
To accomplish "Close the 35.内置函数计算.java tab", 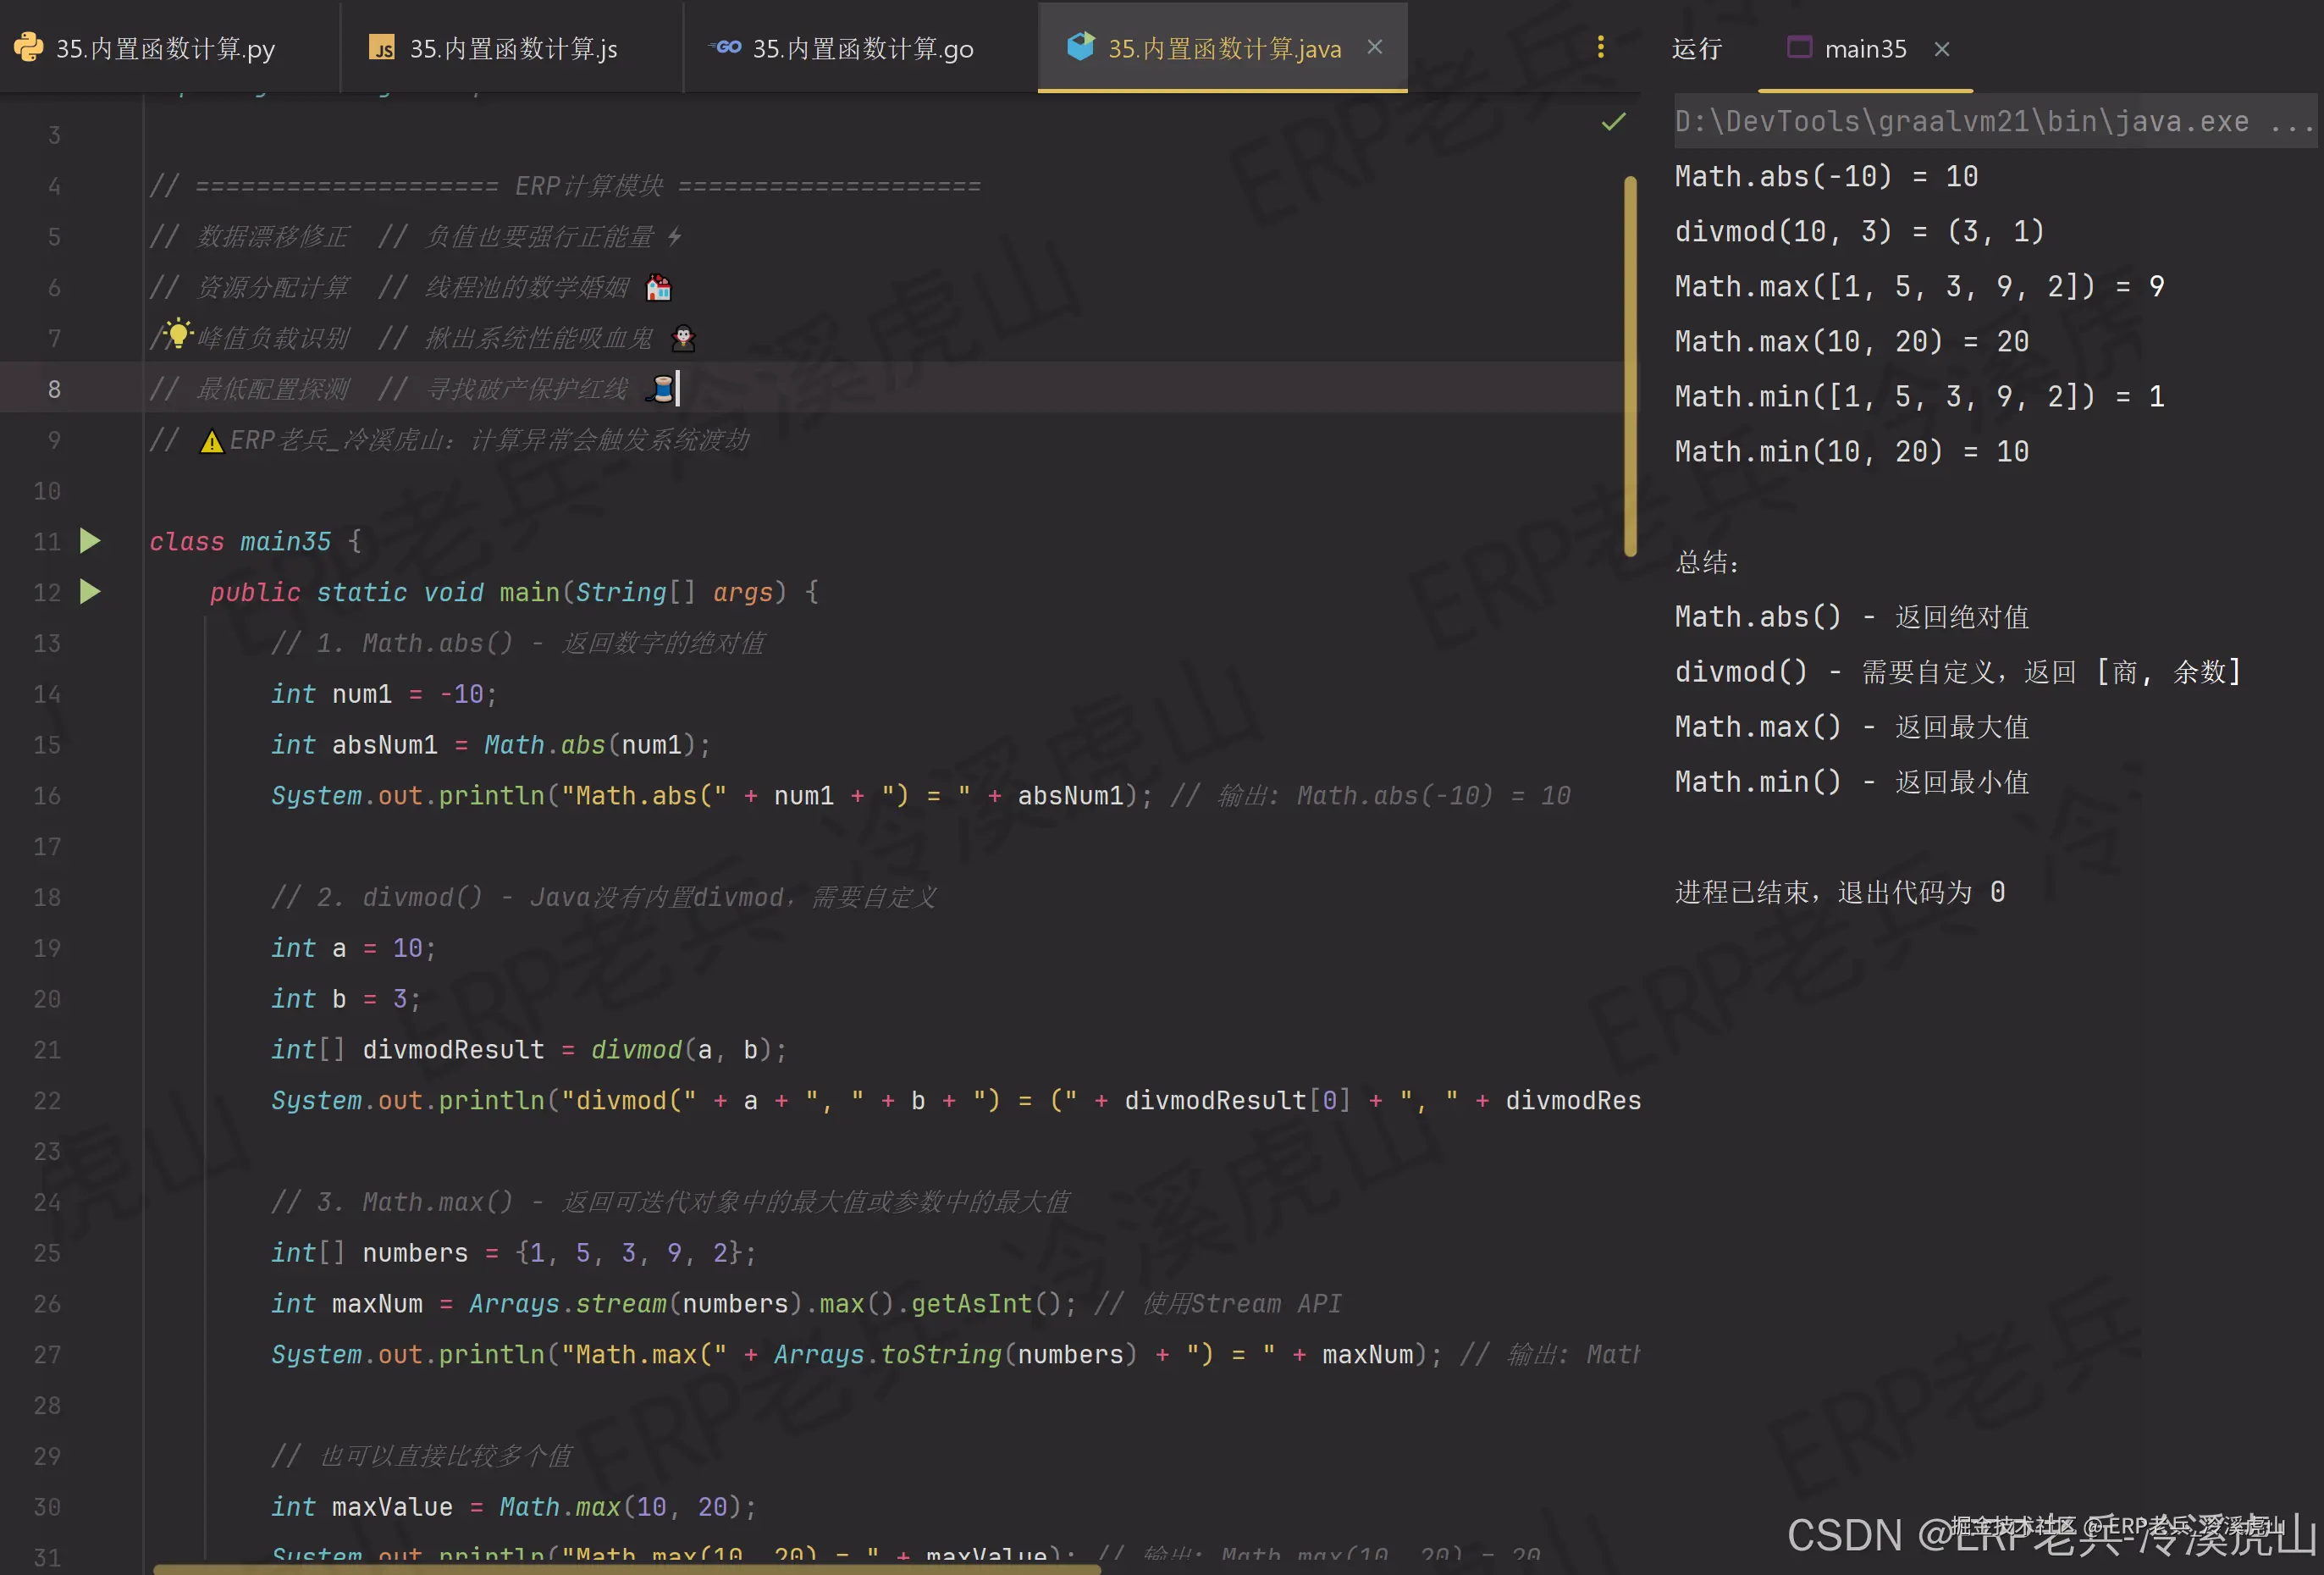I will 1375,47.
